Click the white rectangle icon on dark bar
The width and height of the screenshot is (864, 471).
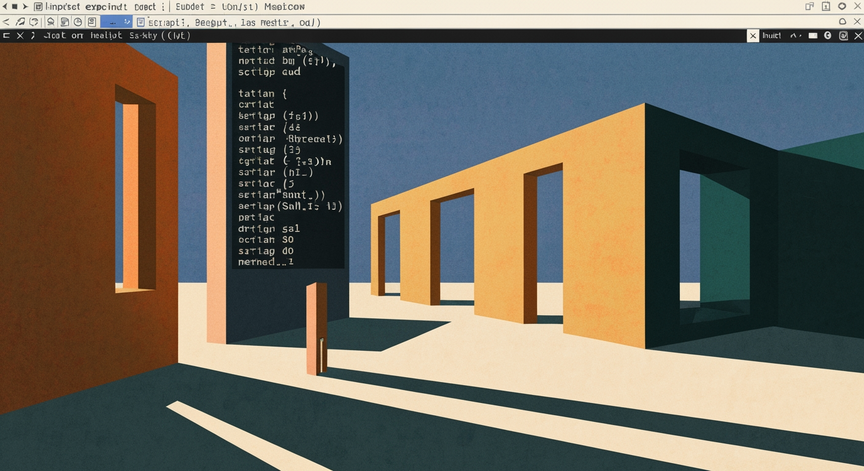click(x=813, y=36)
